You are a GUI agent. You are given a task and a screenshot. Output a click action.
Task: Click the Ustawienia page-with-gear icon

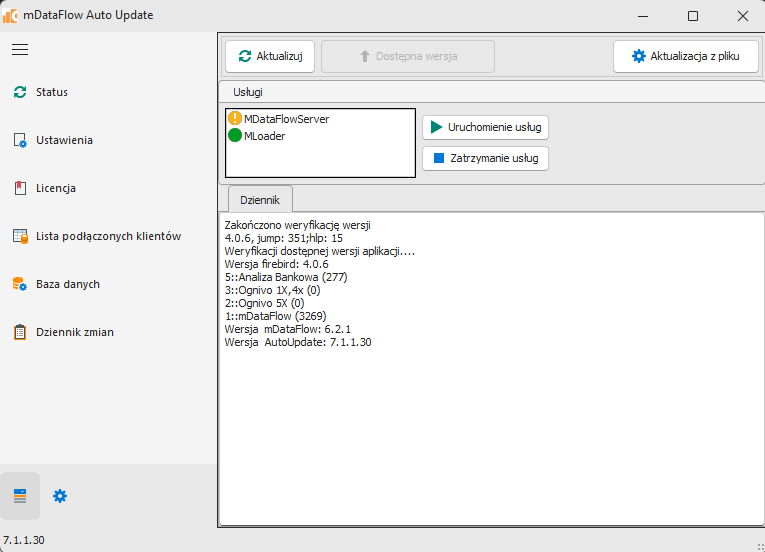20,141
